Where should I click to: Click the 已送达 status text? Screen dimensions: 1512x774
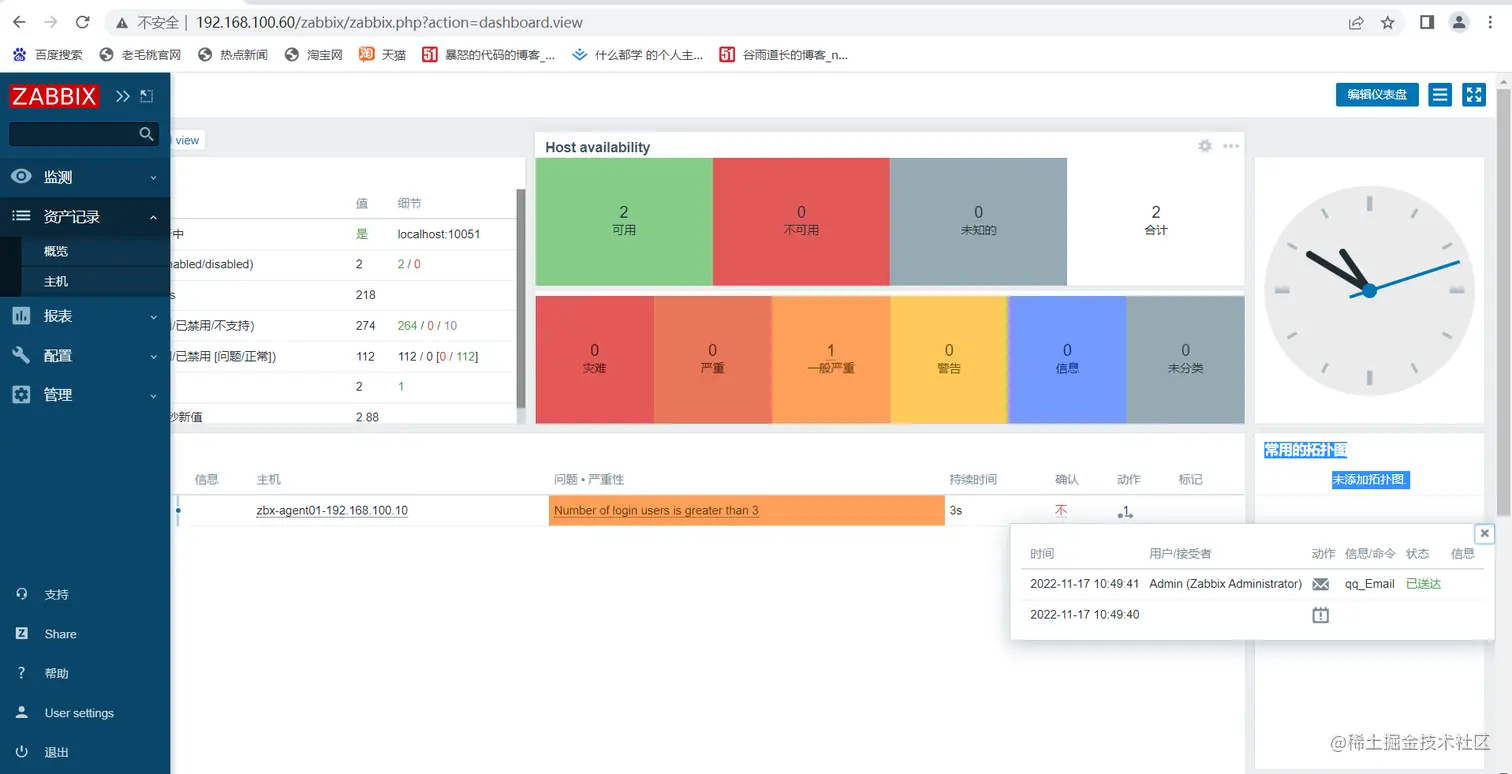pyautogui.click(x=1423, y=584)
